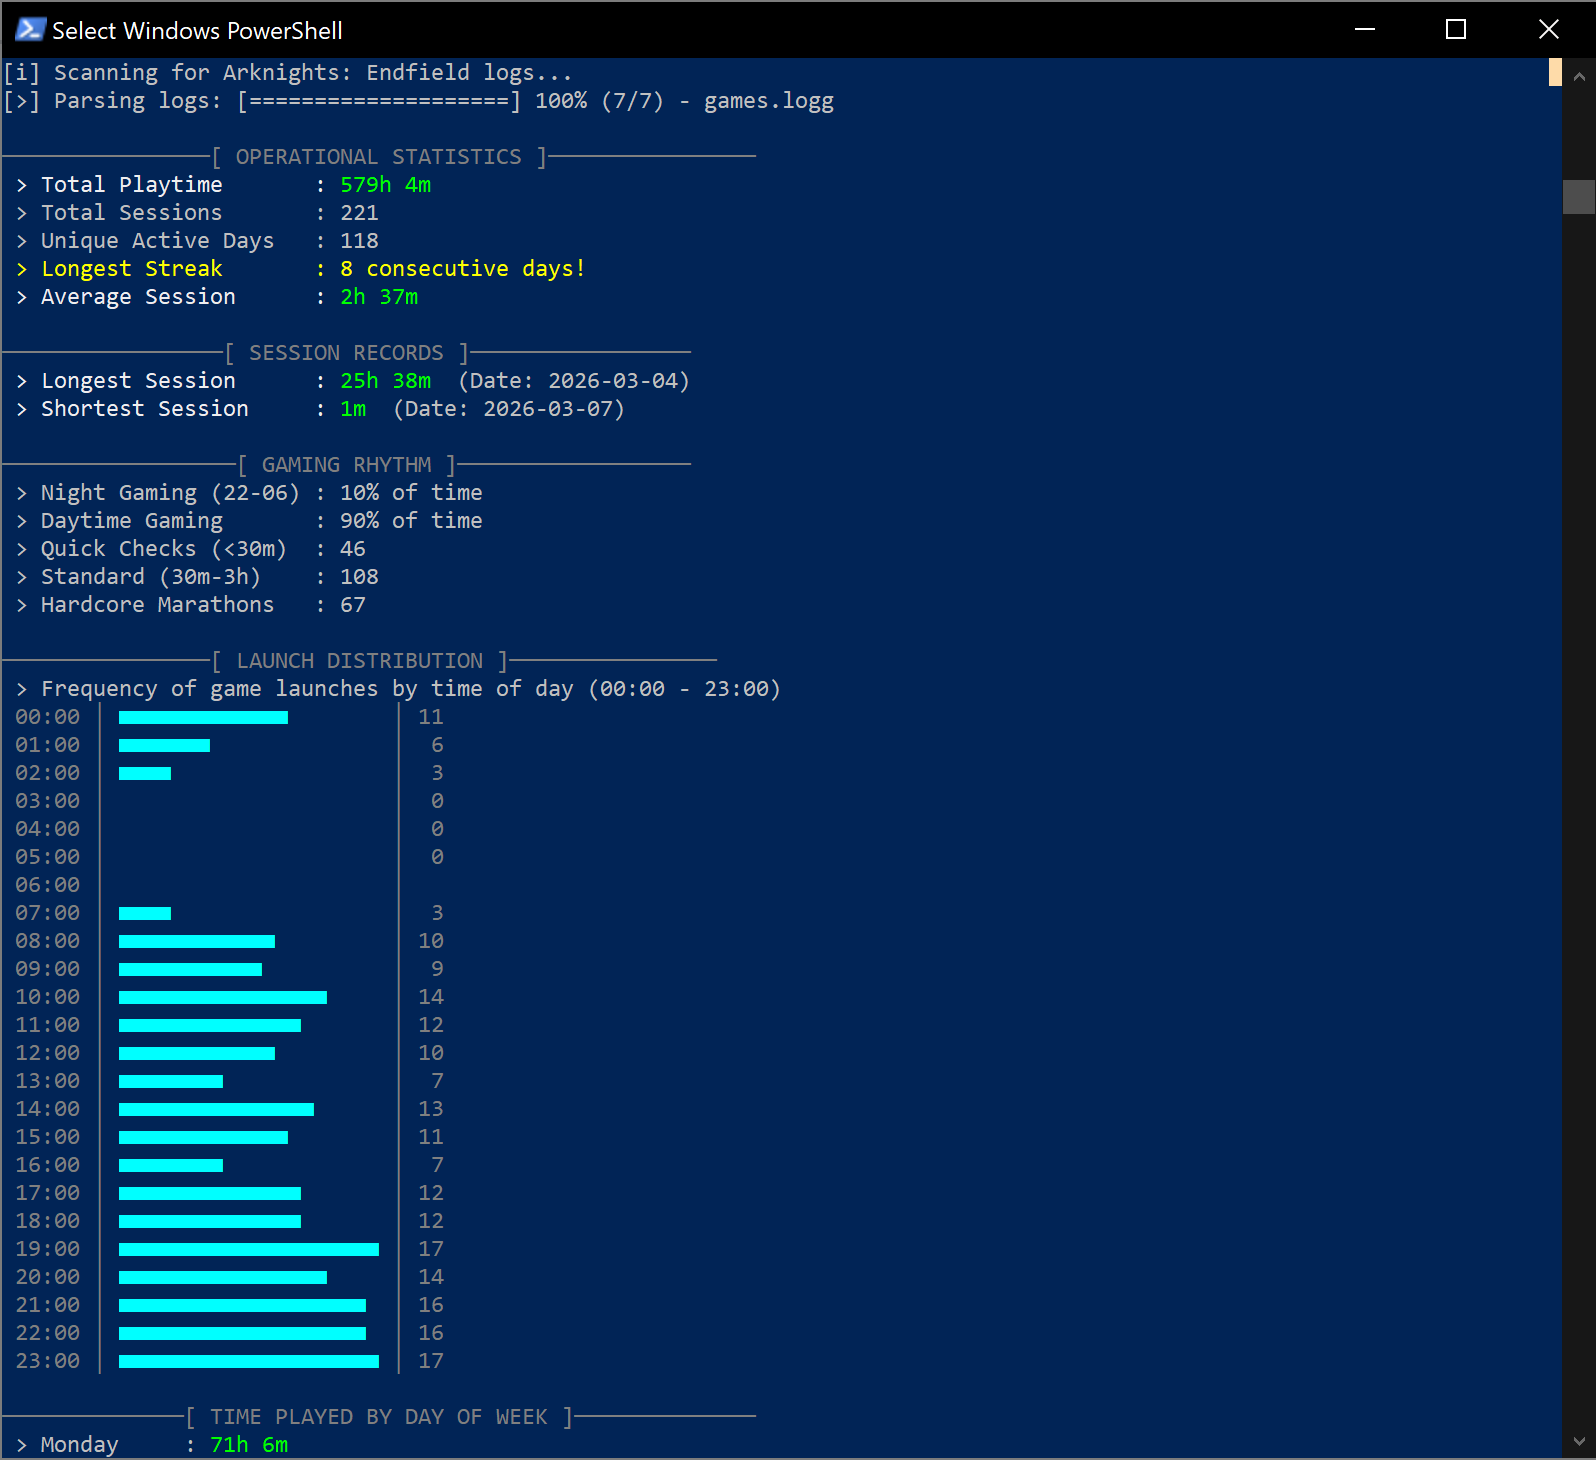This screenshot has width=1596, height=1460.
Task: Minimize the PowerShell window
Action: click(x=1365, y=30)
